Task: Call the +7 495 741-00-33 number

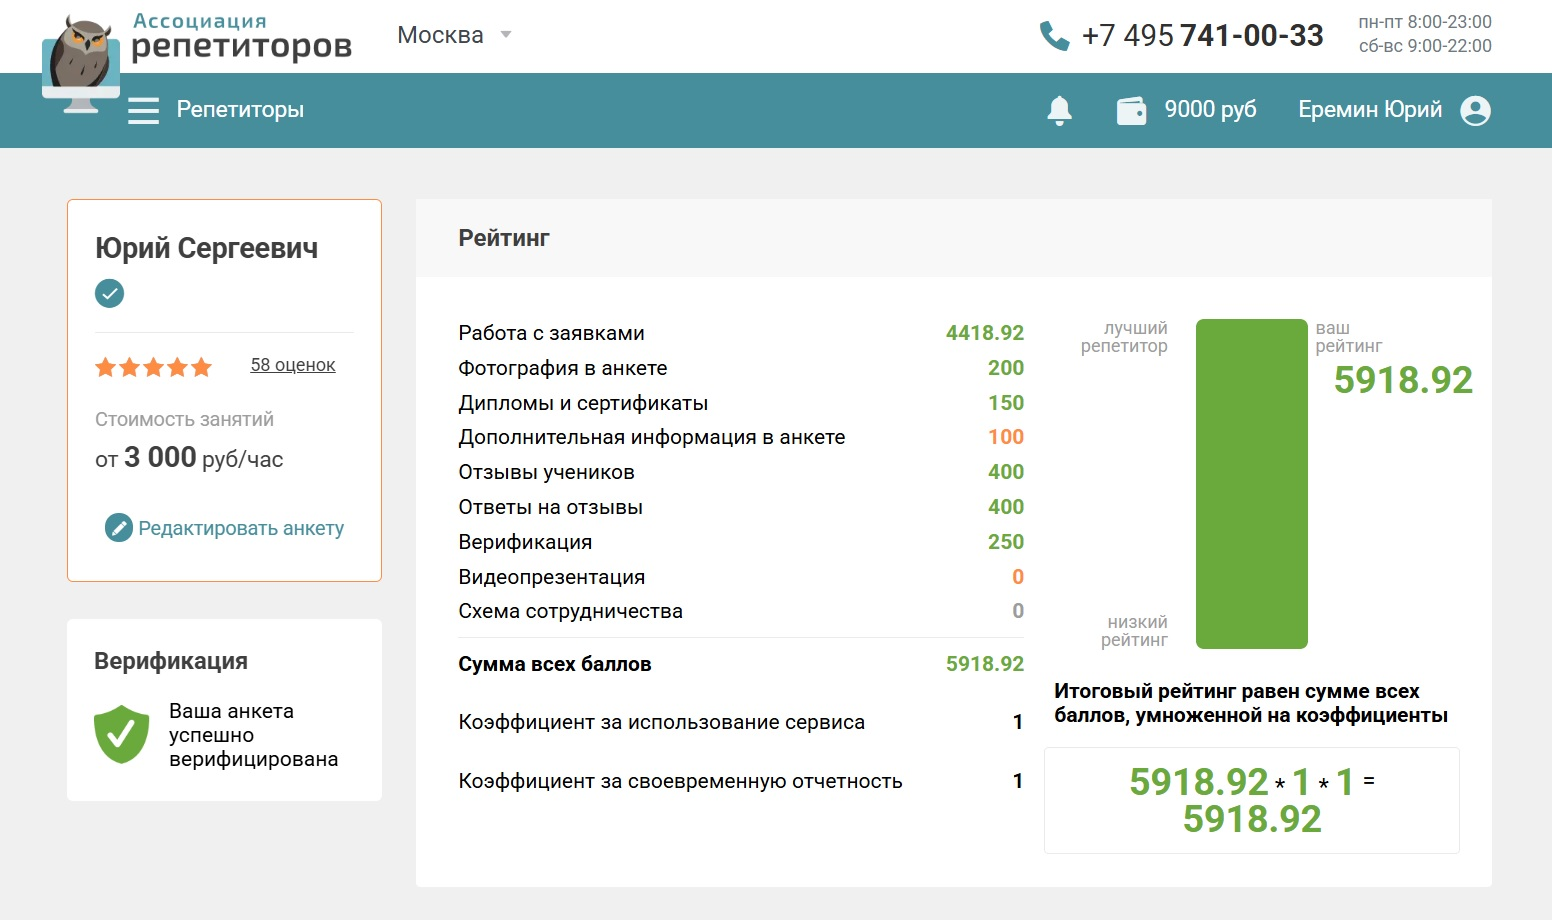Action: coord(1202,36)
